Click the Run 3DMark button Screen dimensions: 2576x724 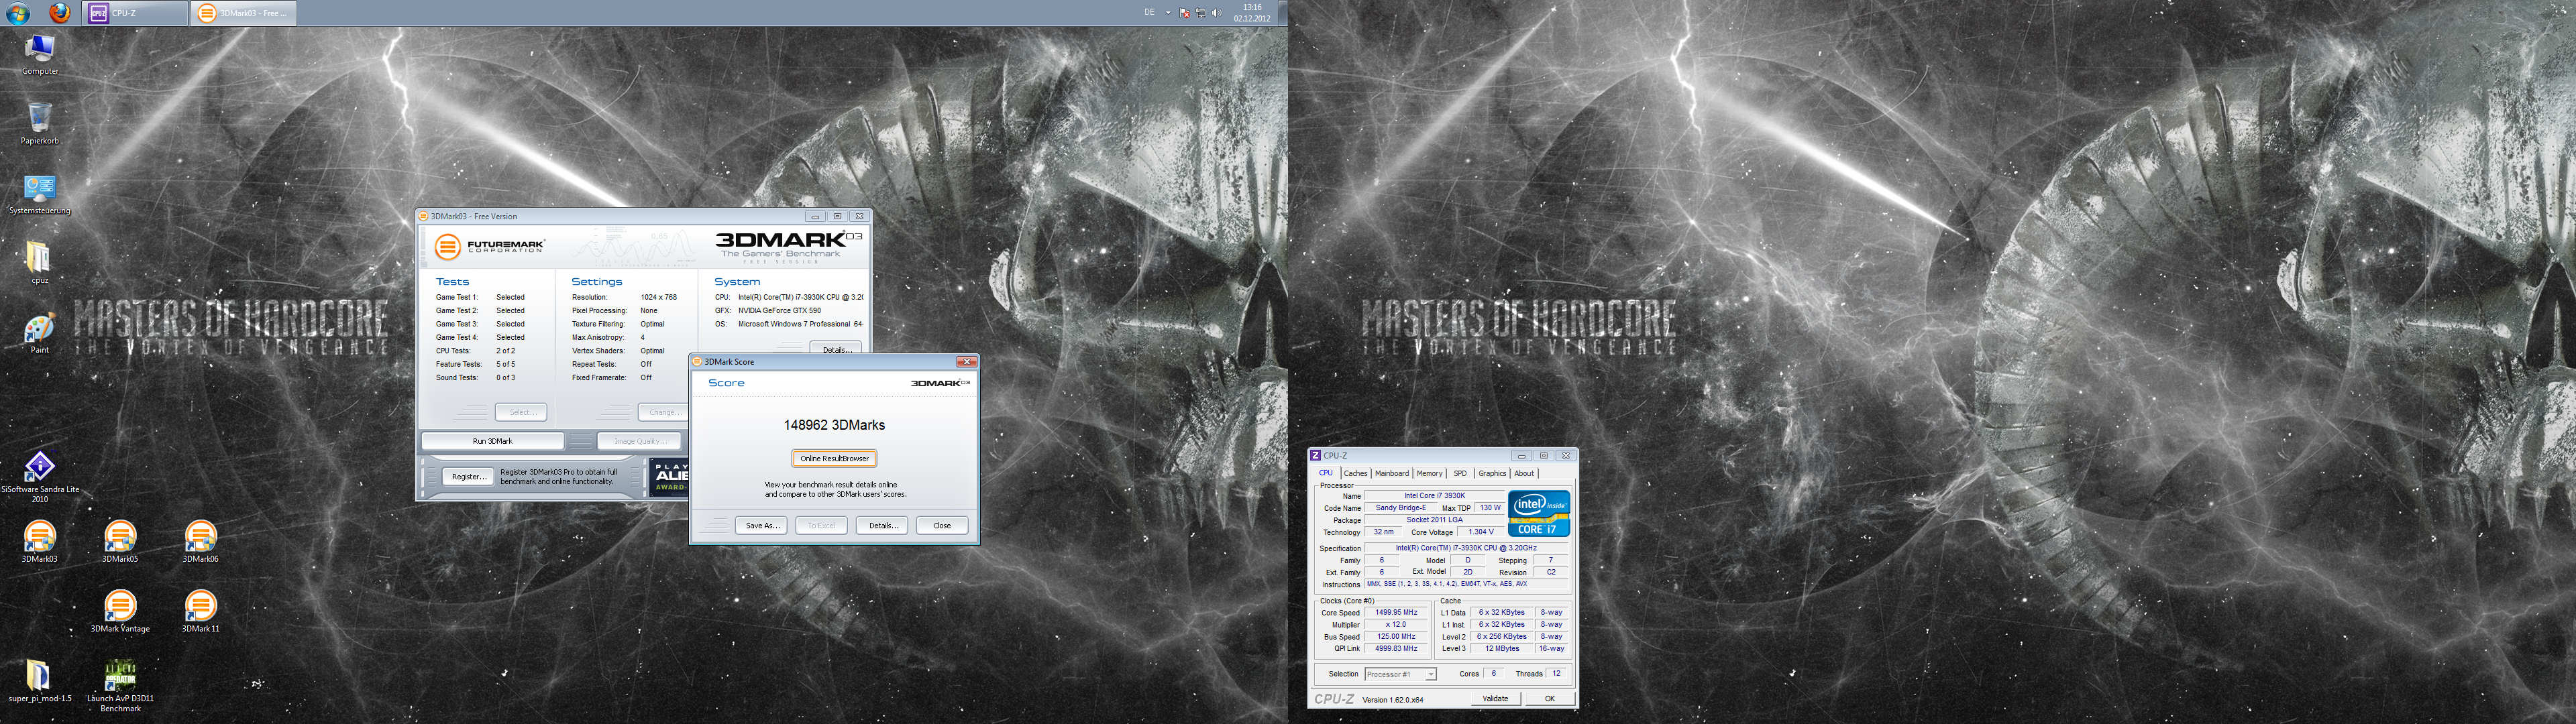pyautogui.click(x=492, y=441)
